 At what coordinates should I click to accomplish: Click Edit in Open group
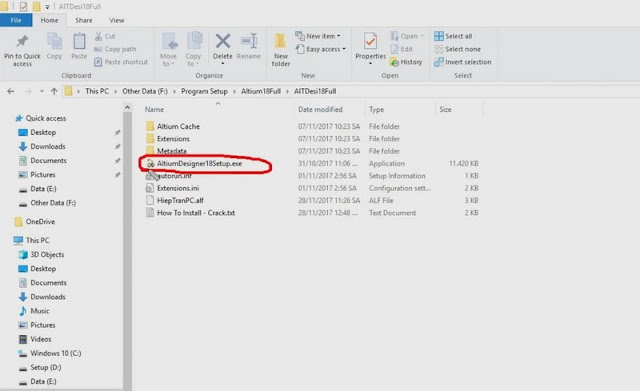pyautogui.click(x=402, y=49)
